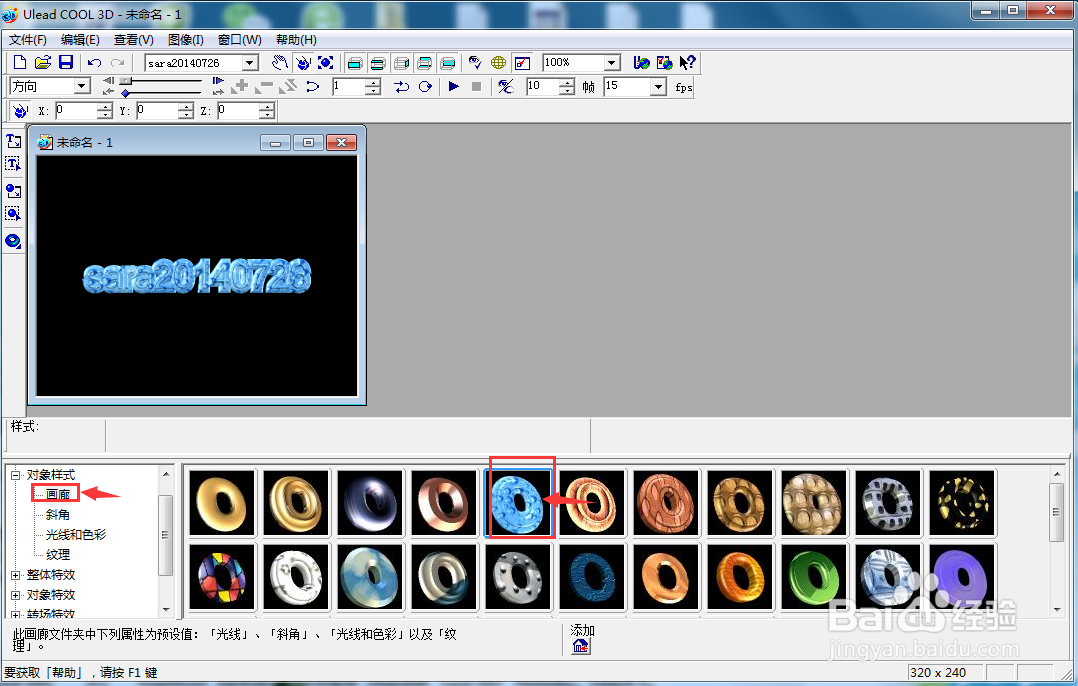Image resolution: width=1078 pixels, height=686 pixels.
Task: Increase the frame count spinner at 10
Action: click(566, 82)
